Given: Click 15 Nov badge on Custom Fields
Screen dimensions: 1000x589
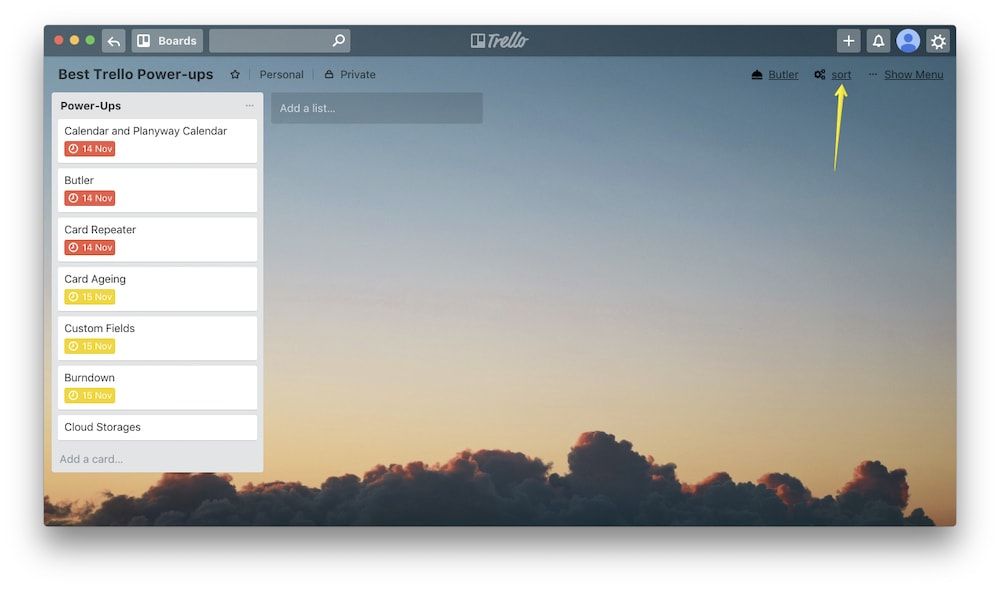Looking at the screenshot, I should 89,346.
